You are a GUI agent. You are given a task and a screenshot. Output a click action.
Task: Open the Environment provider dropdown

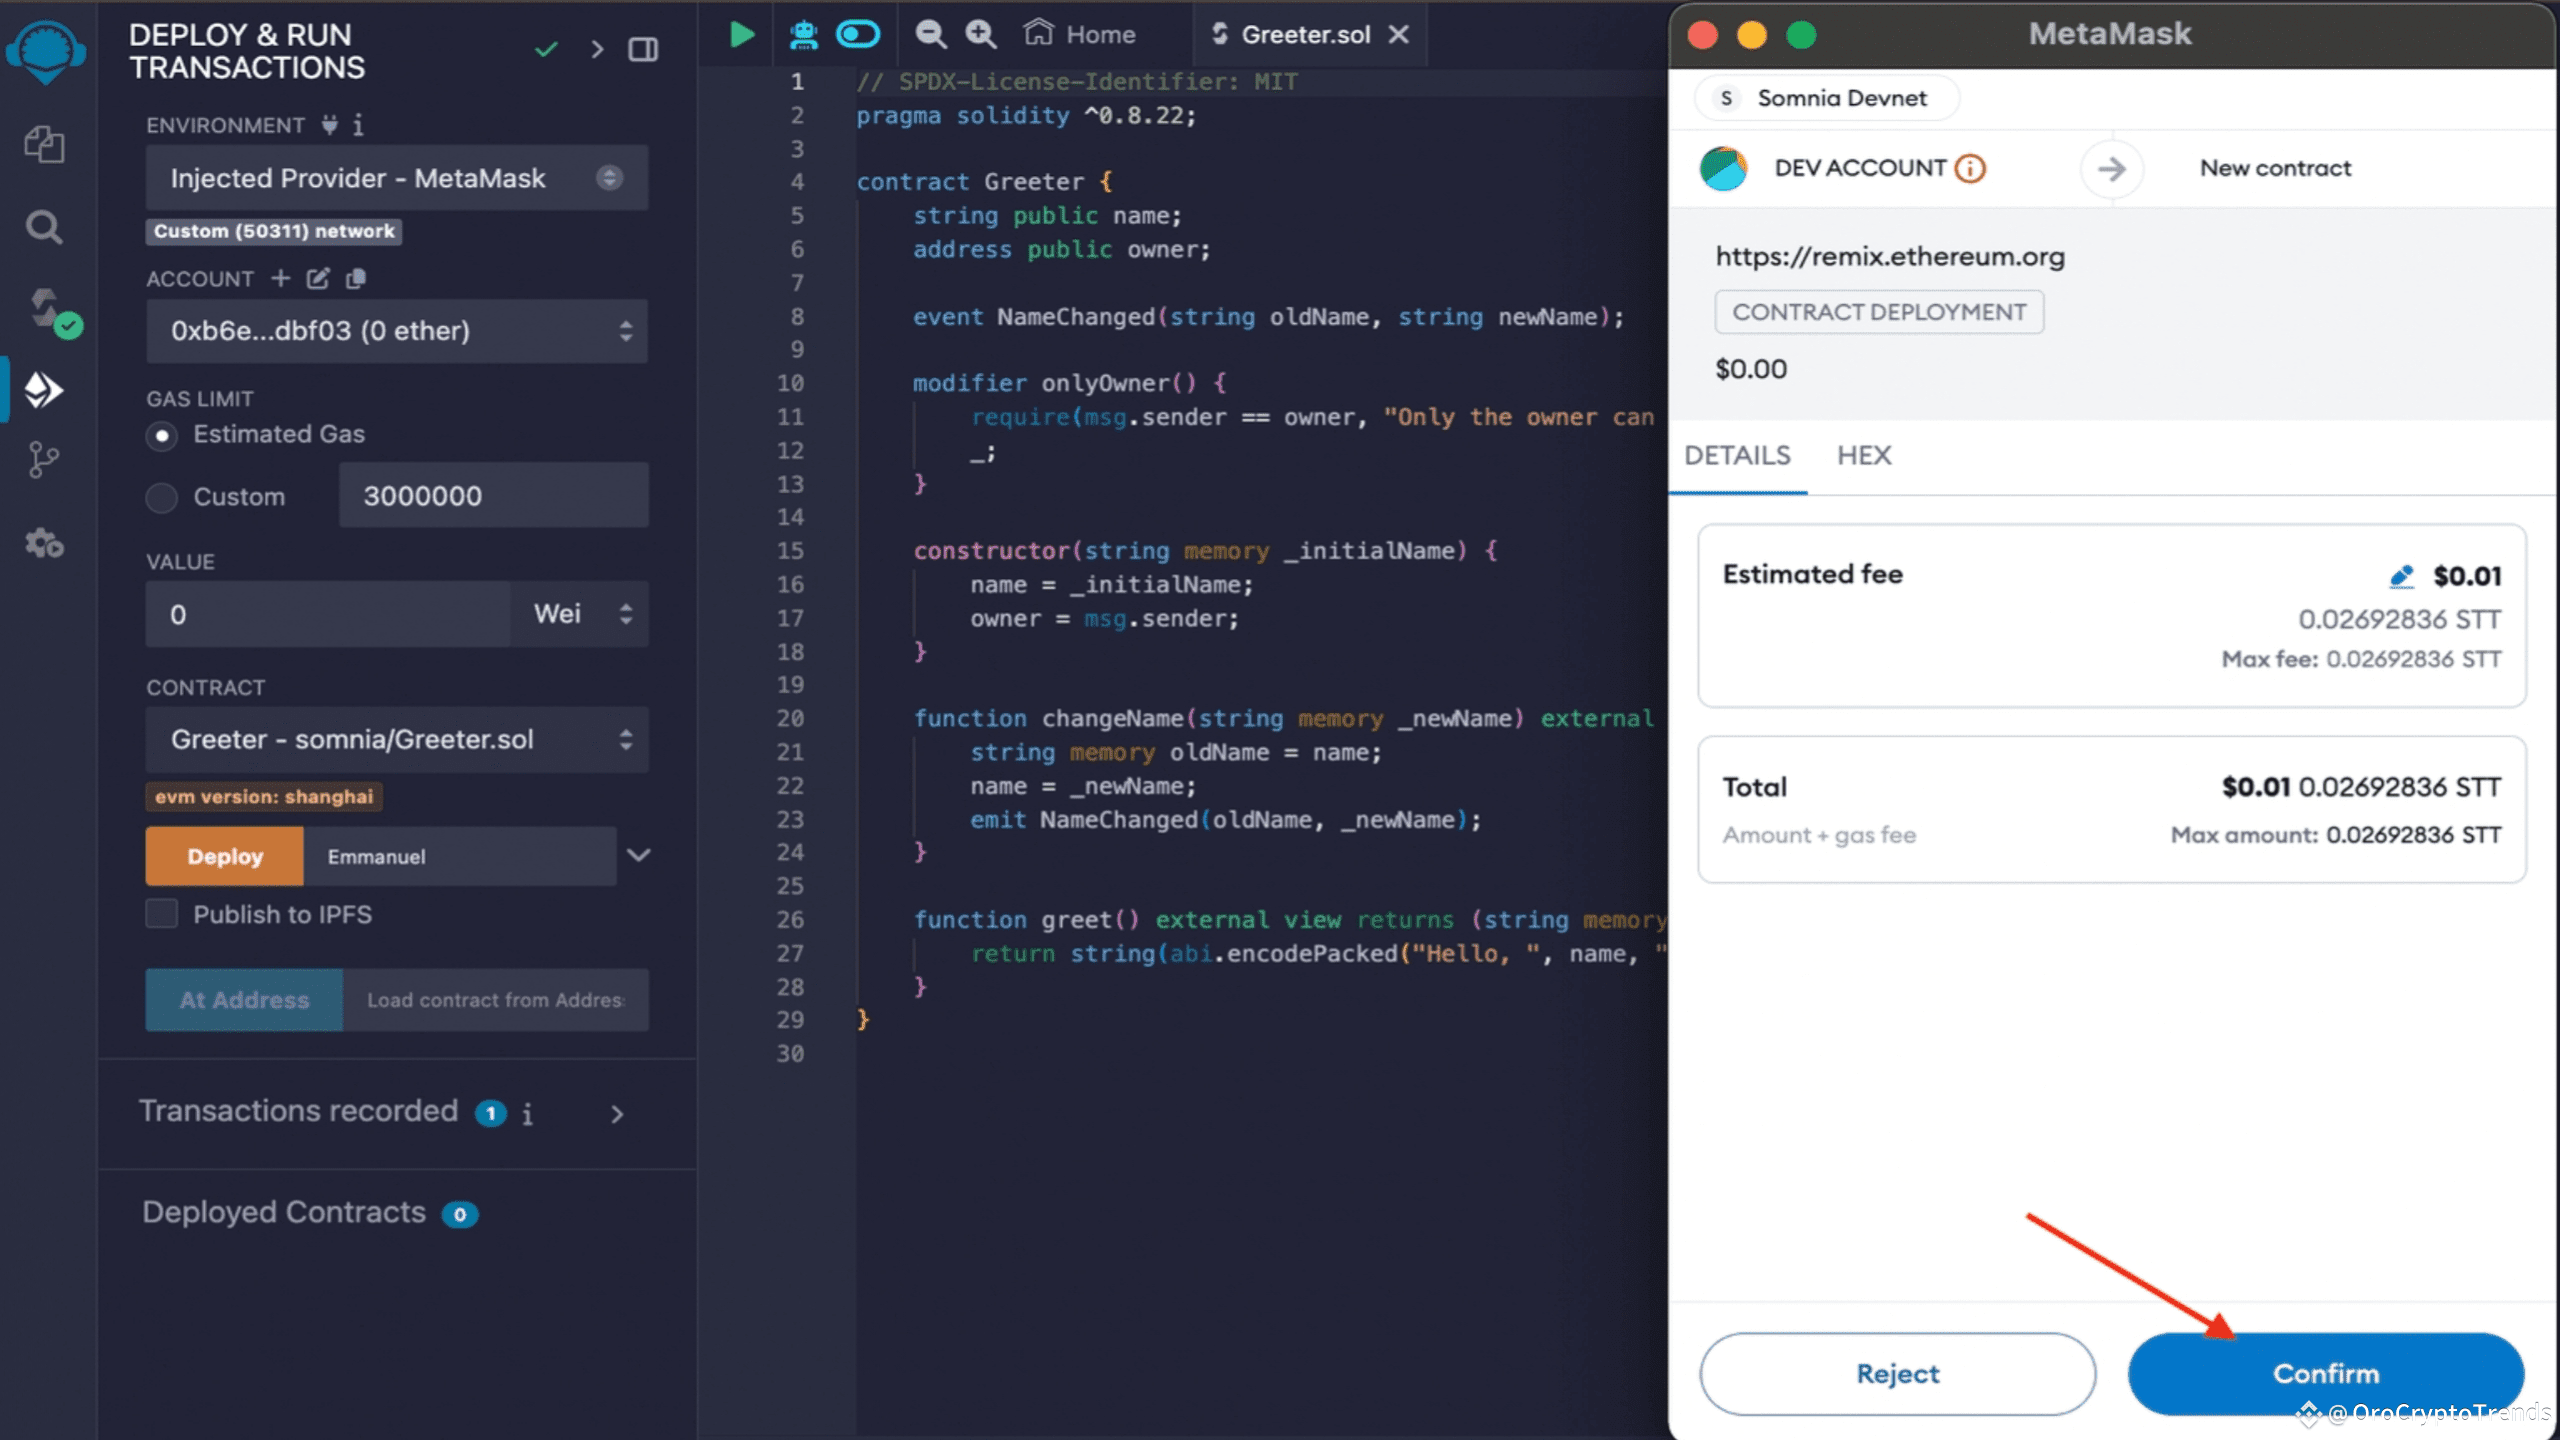(x=396, y=178)
